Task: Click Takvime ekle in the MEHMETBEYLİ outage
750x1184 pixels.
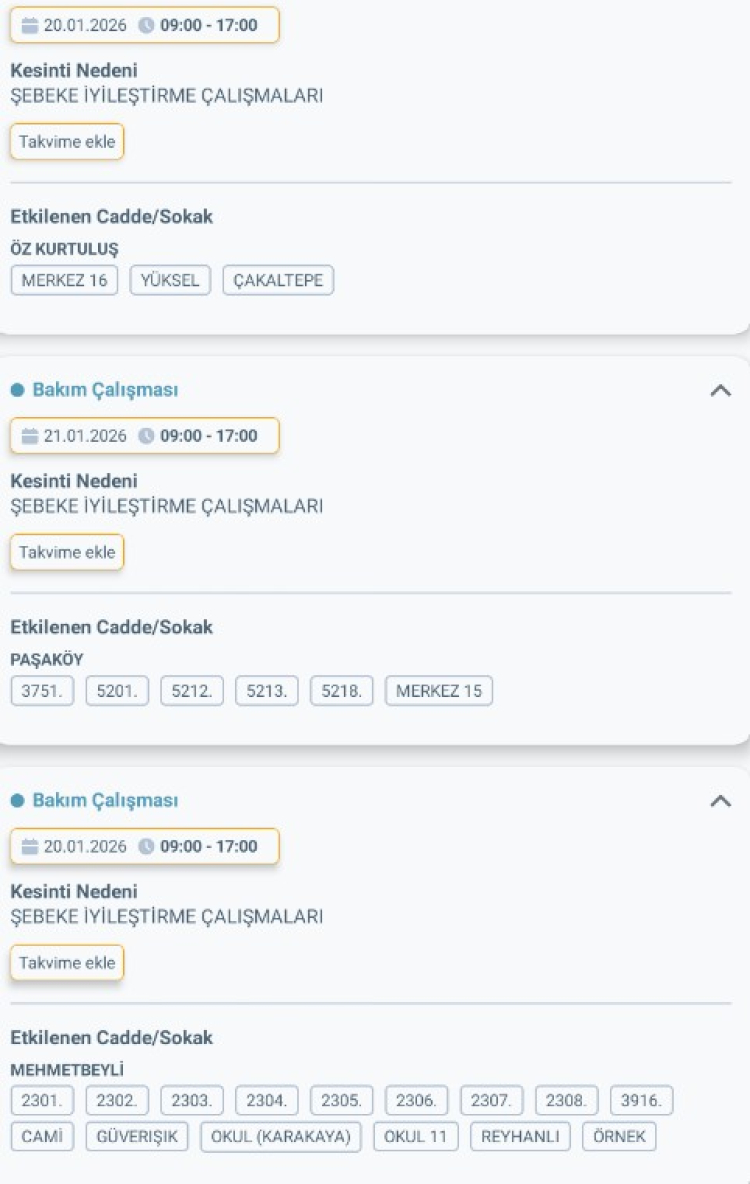Action: point(66,962)
